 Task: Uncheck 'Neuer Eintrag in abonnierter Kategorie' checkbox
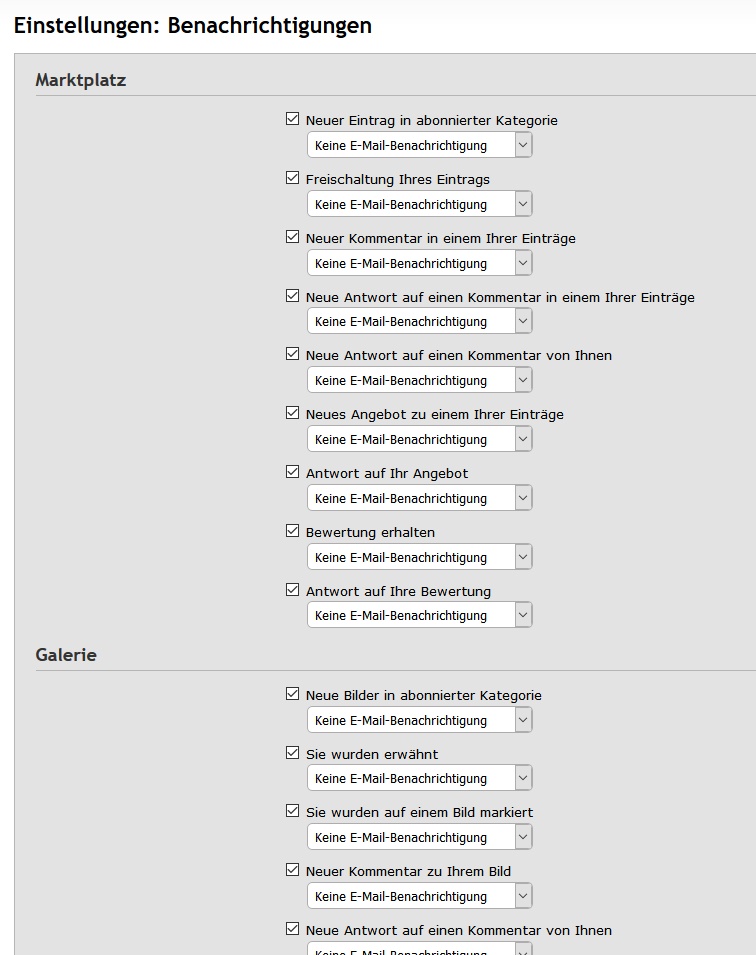292,119
